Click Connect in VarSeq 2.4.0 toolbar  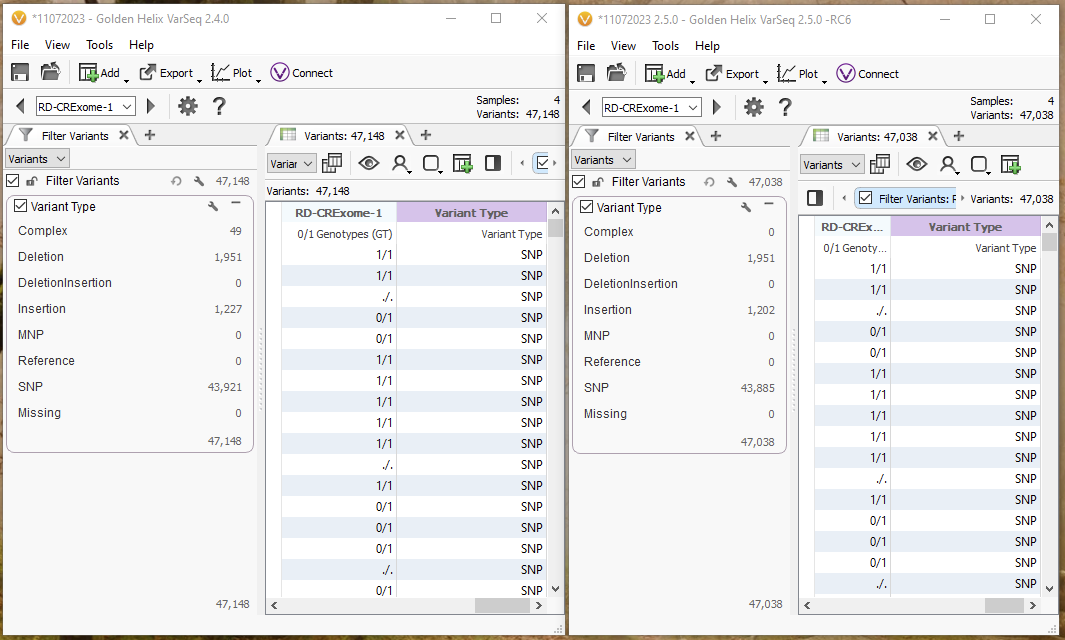pos(302,73)
